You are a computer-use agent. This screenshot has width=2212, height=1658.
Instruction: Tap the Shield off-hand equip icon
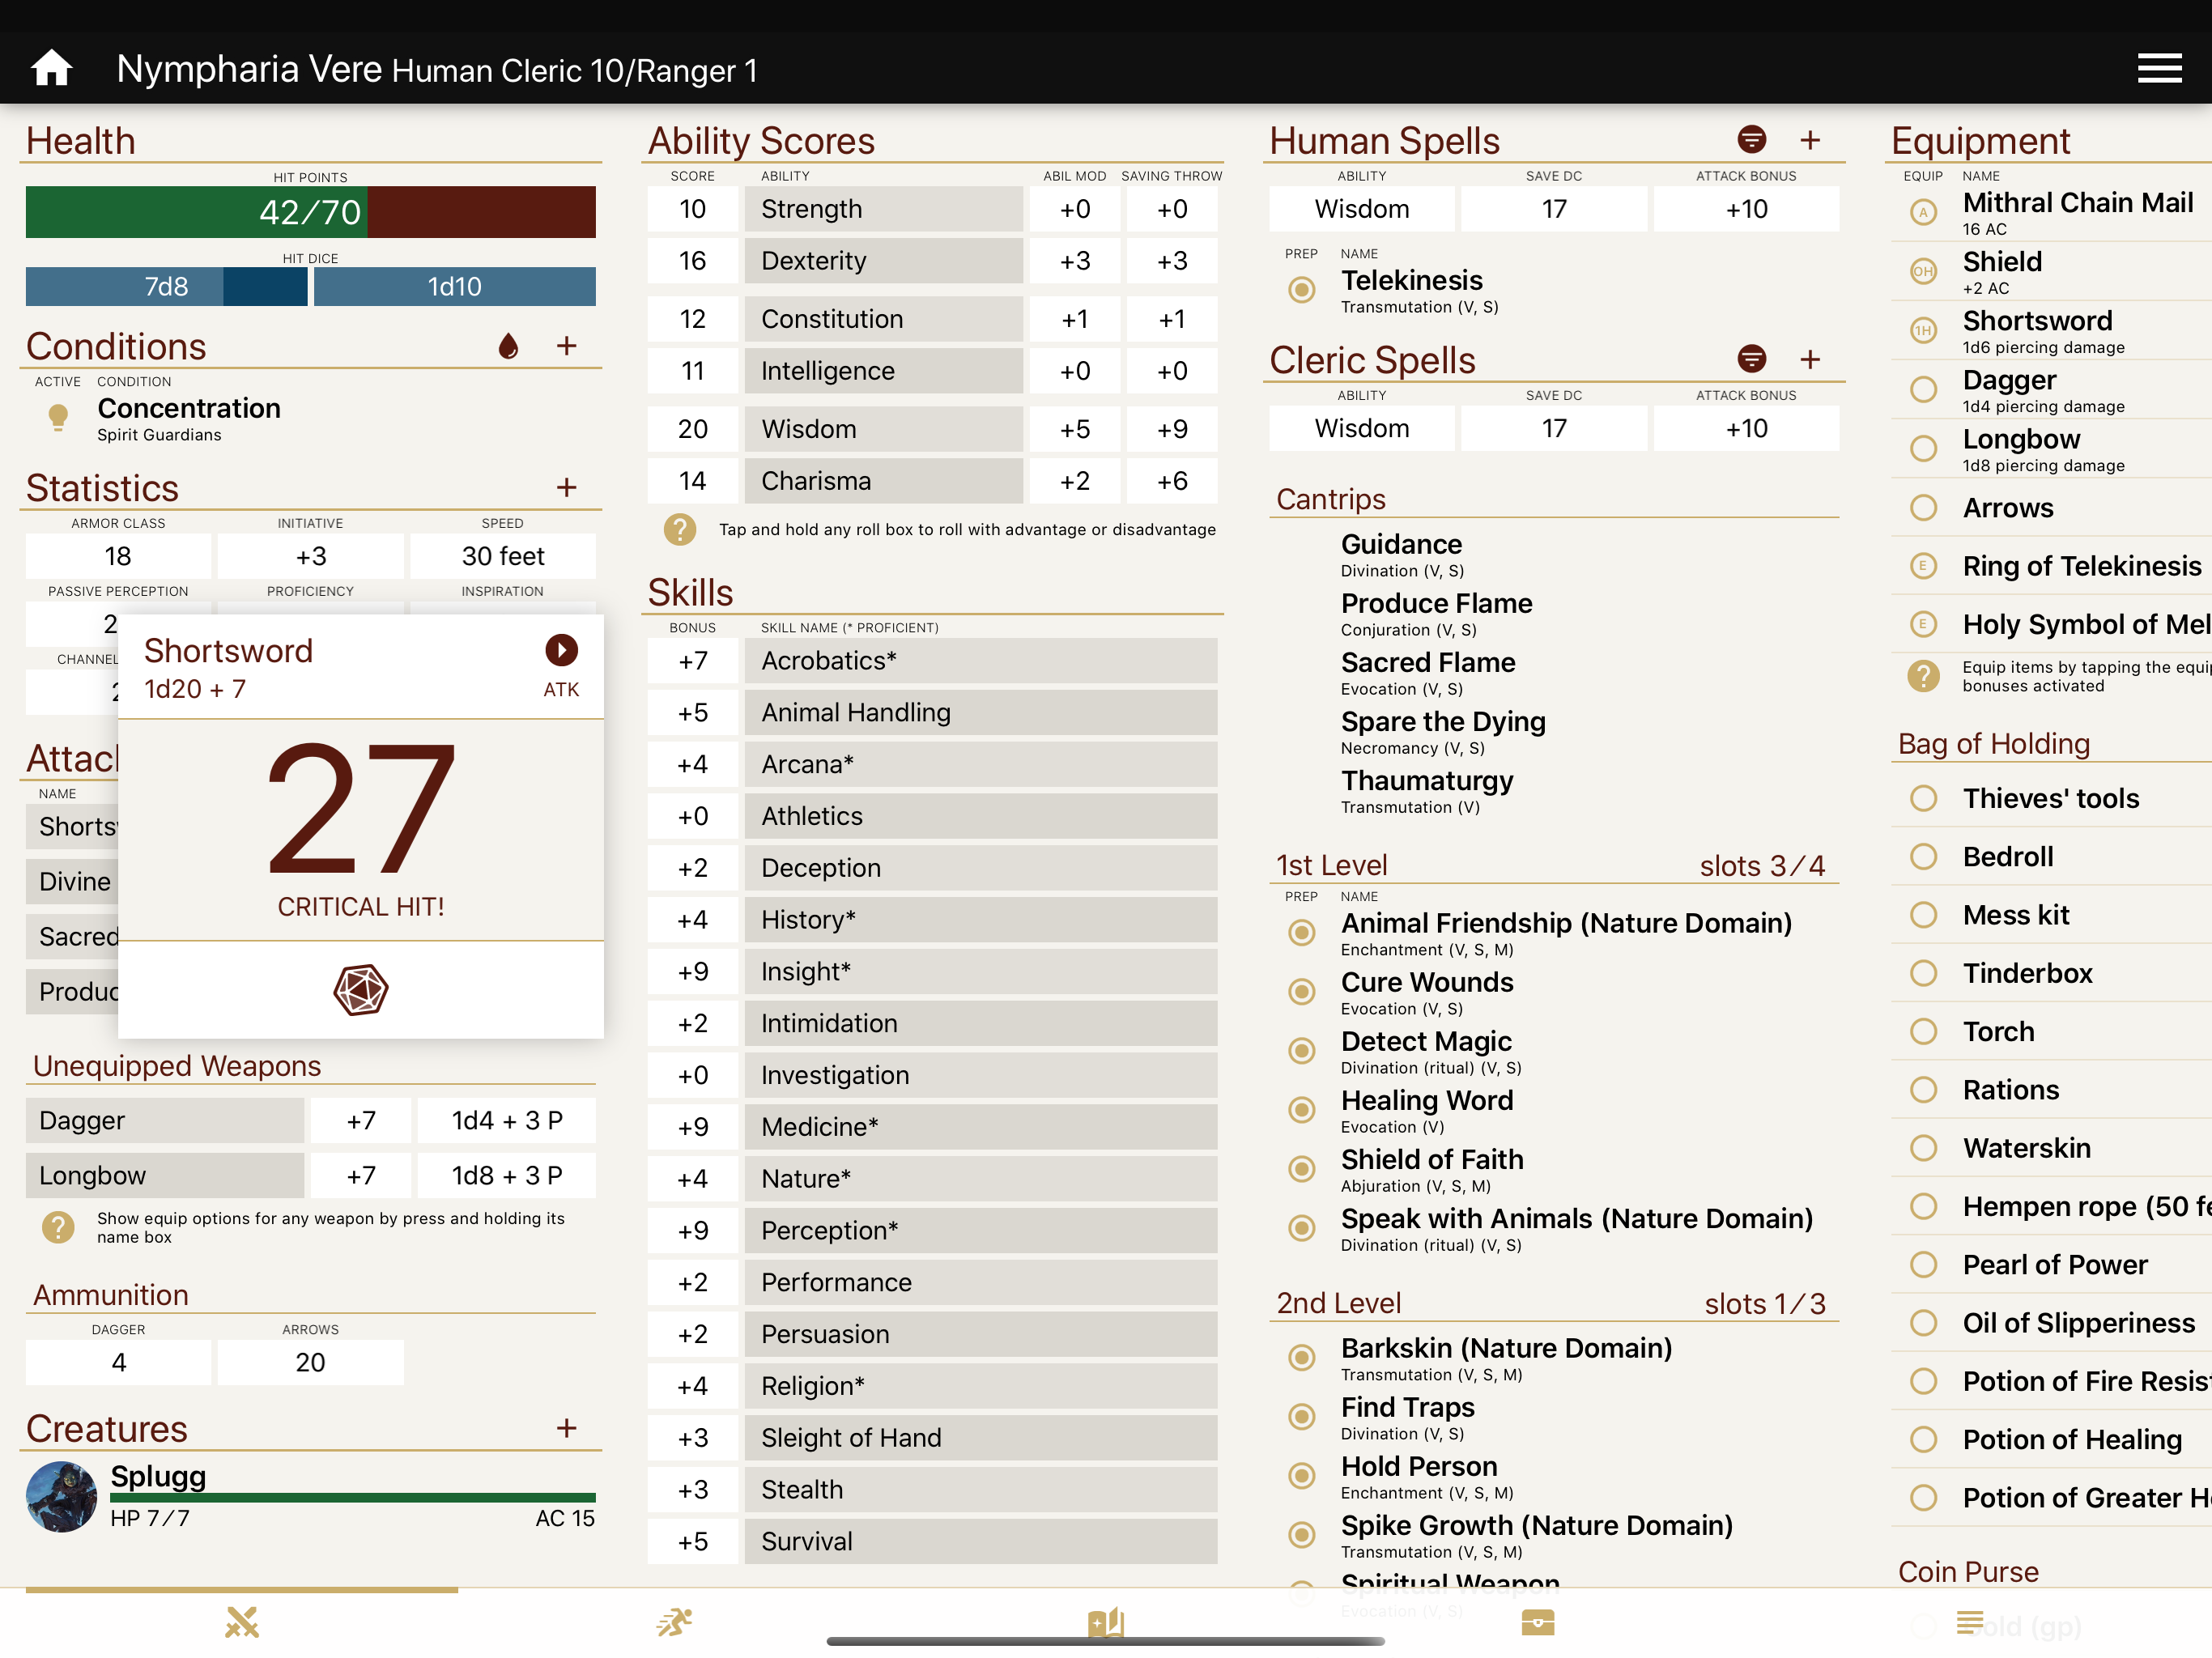tap(1922, 271)
